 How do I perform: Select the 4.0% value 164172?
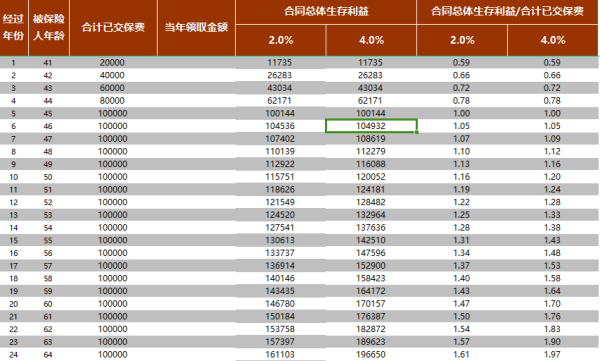[371, 291]
